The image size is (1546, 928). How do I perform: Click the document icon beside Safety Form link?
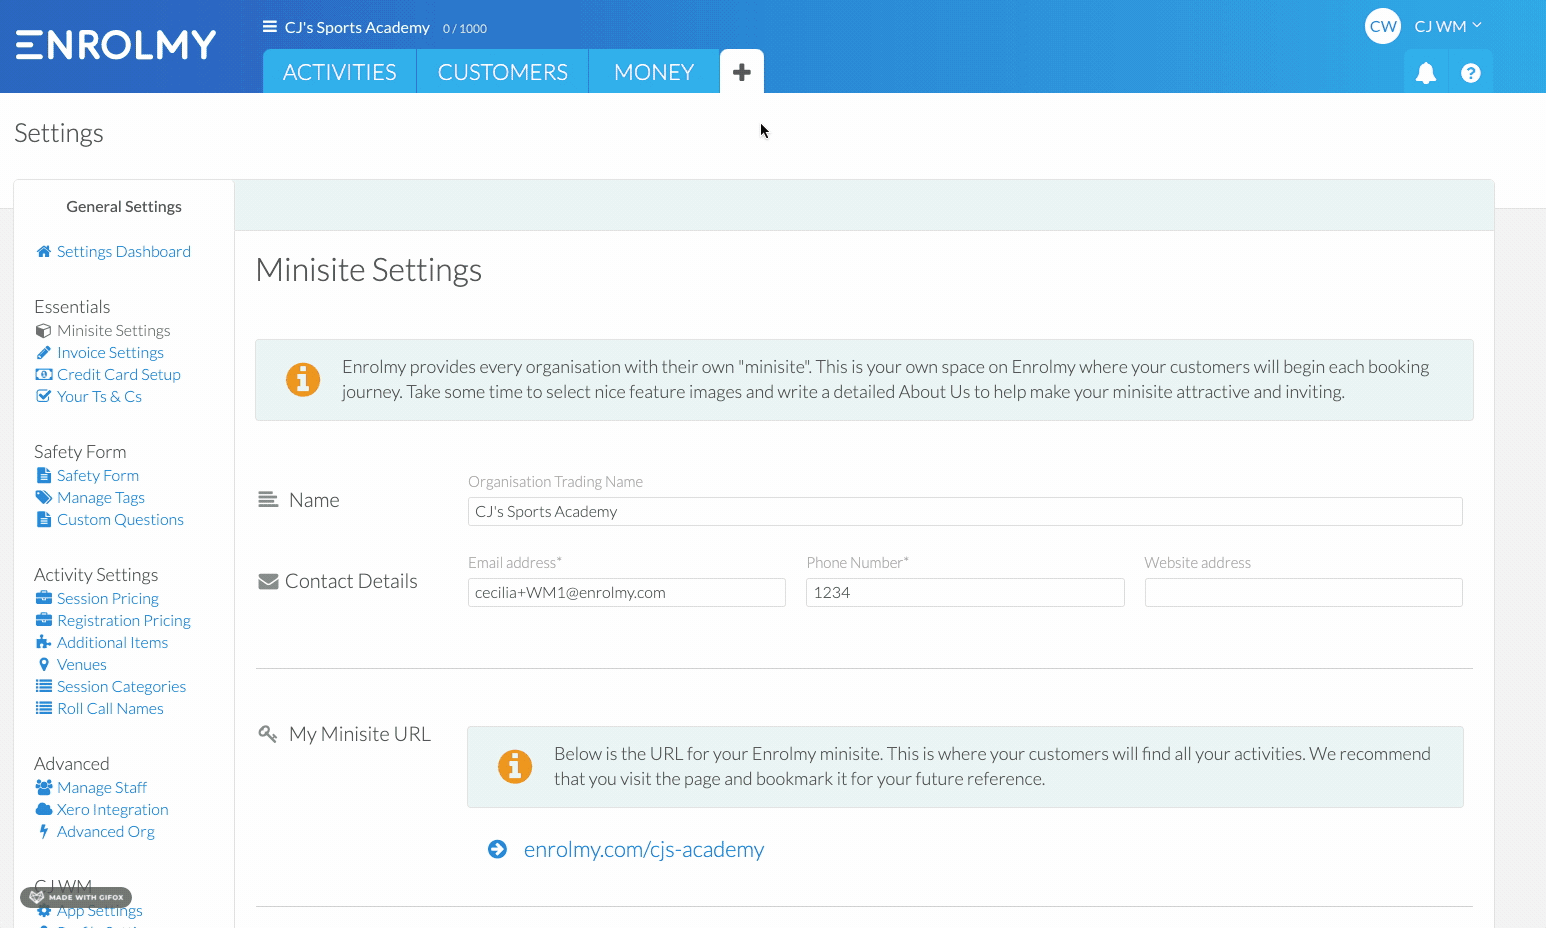pyautogui.click(x=43, y=476)
